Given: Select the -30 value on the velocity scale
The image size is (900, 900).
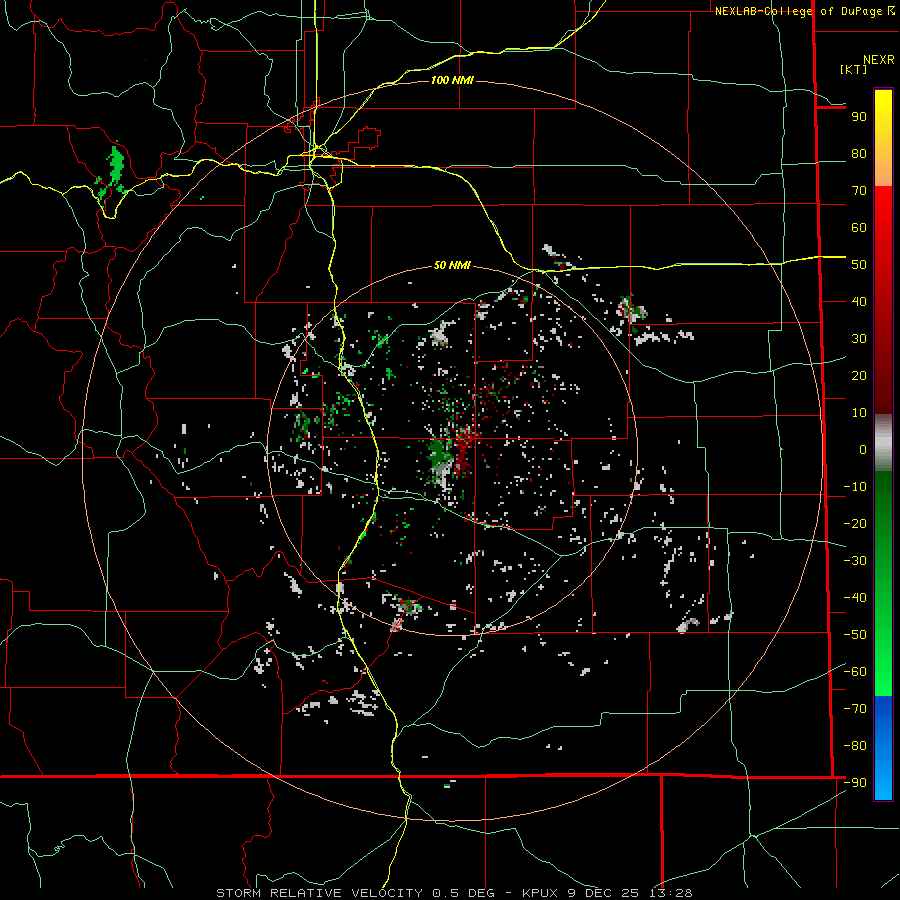Looking at the screenshot, I should [855, 561].
